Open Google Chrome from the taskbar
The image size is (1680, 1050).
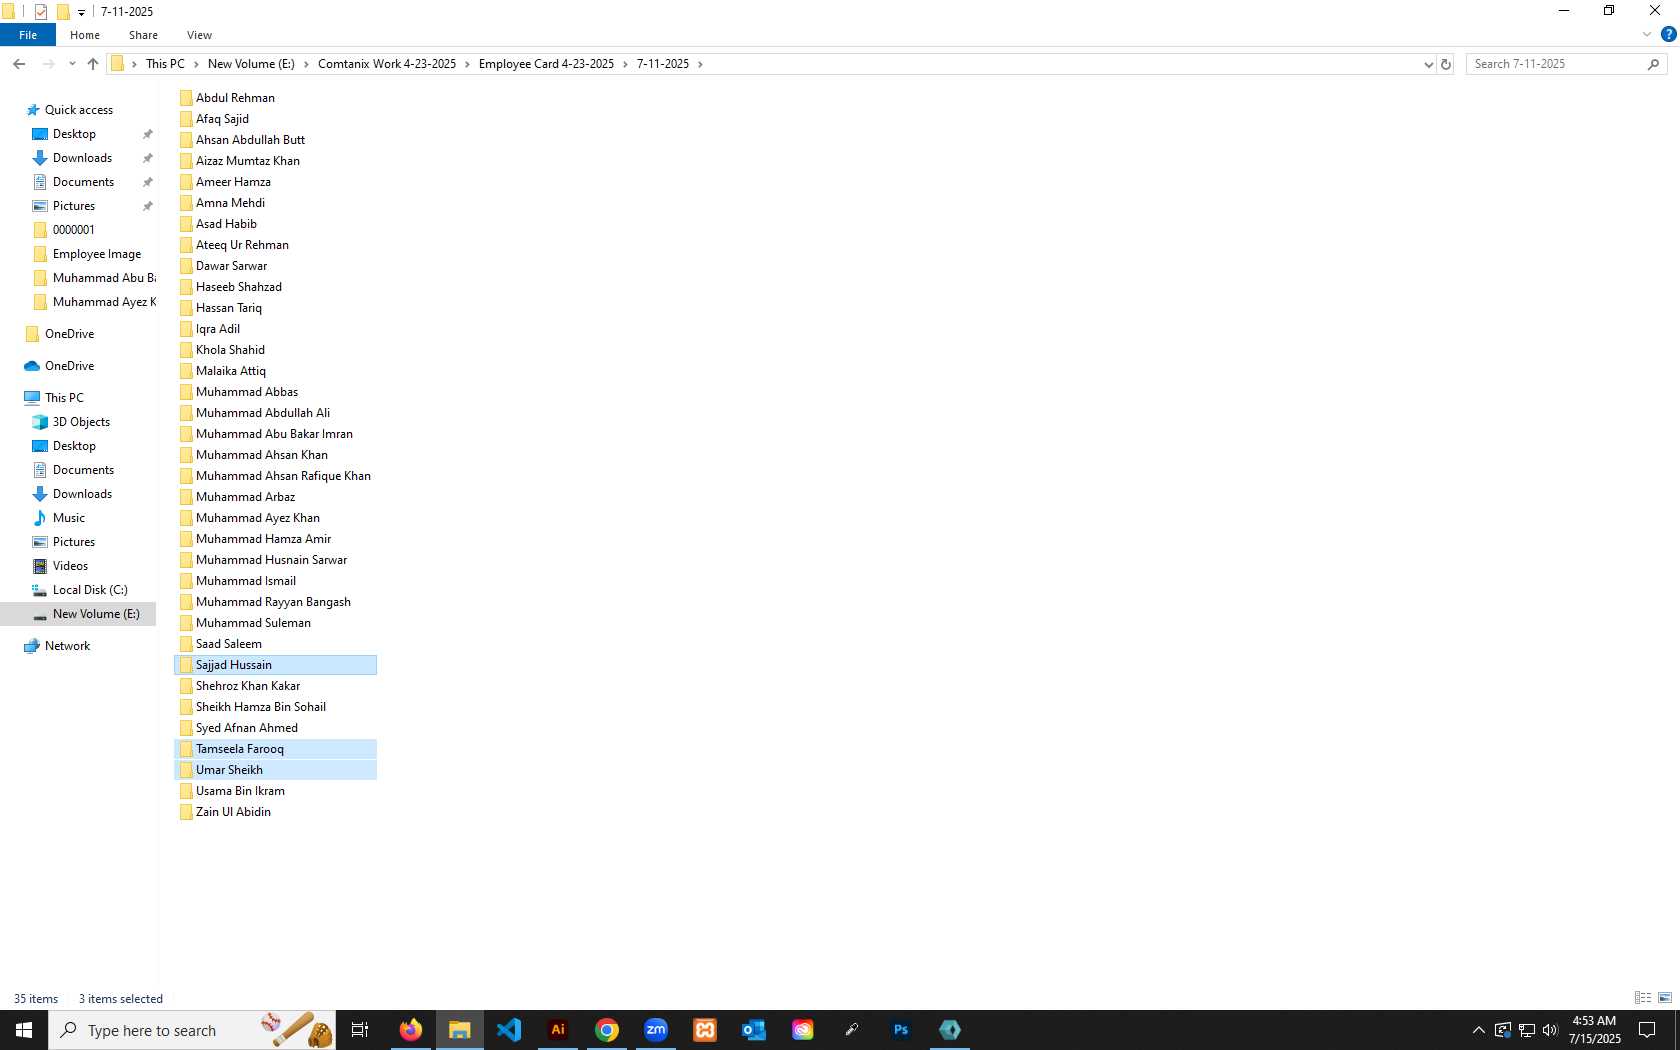pos(607,1030)
